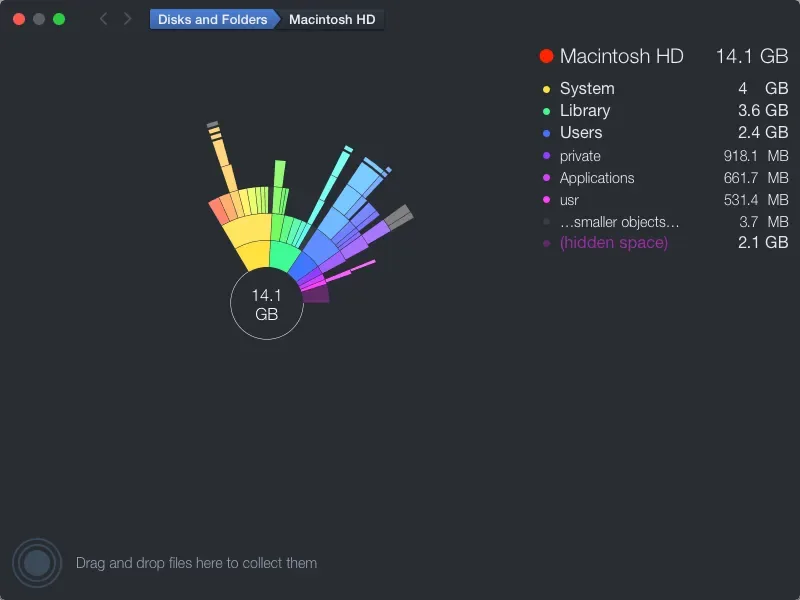Select the Macintosh HD breadcrumb
The image size is (800, 600).
click(332, 19)
